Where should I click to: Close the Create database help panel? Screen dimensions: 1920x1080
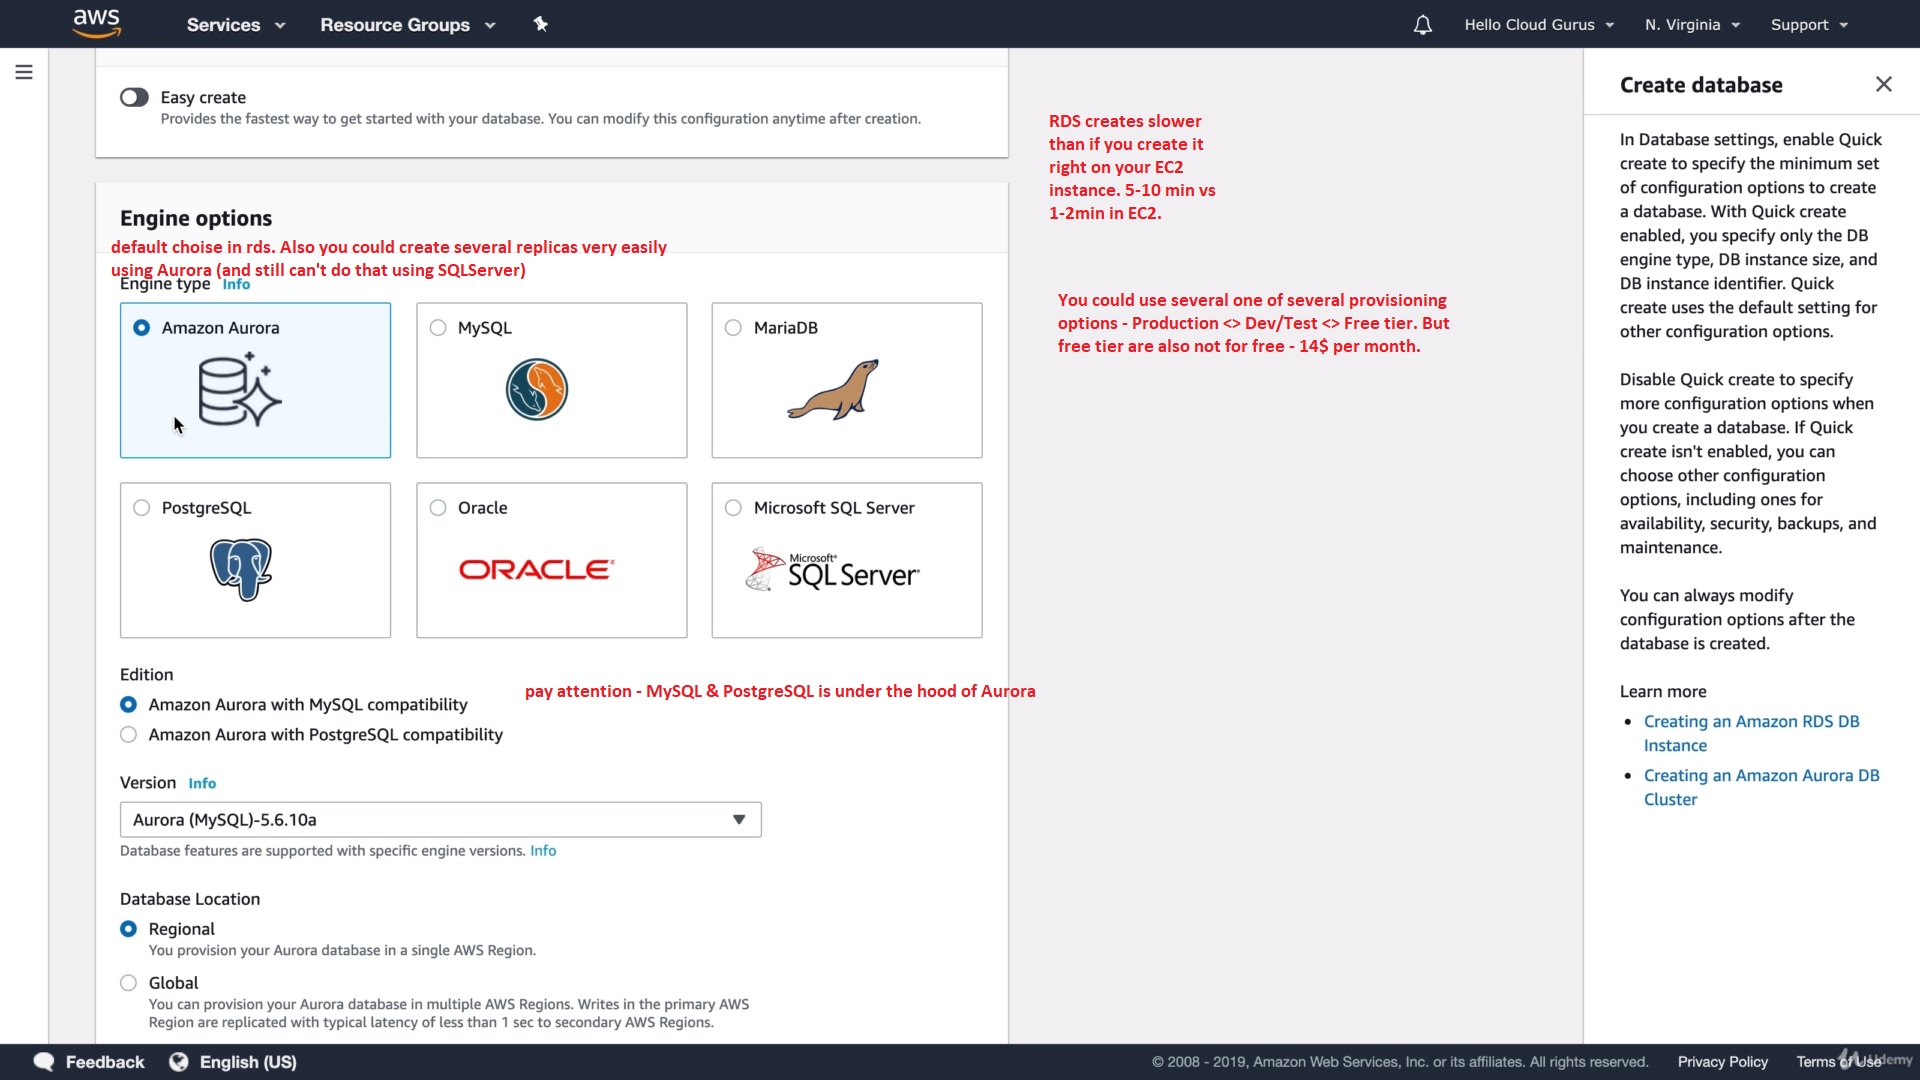[1883, 85]
